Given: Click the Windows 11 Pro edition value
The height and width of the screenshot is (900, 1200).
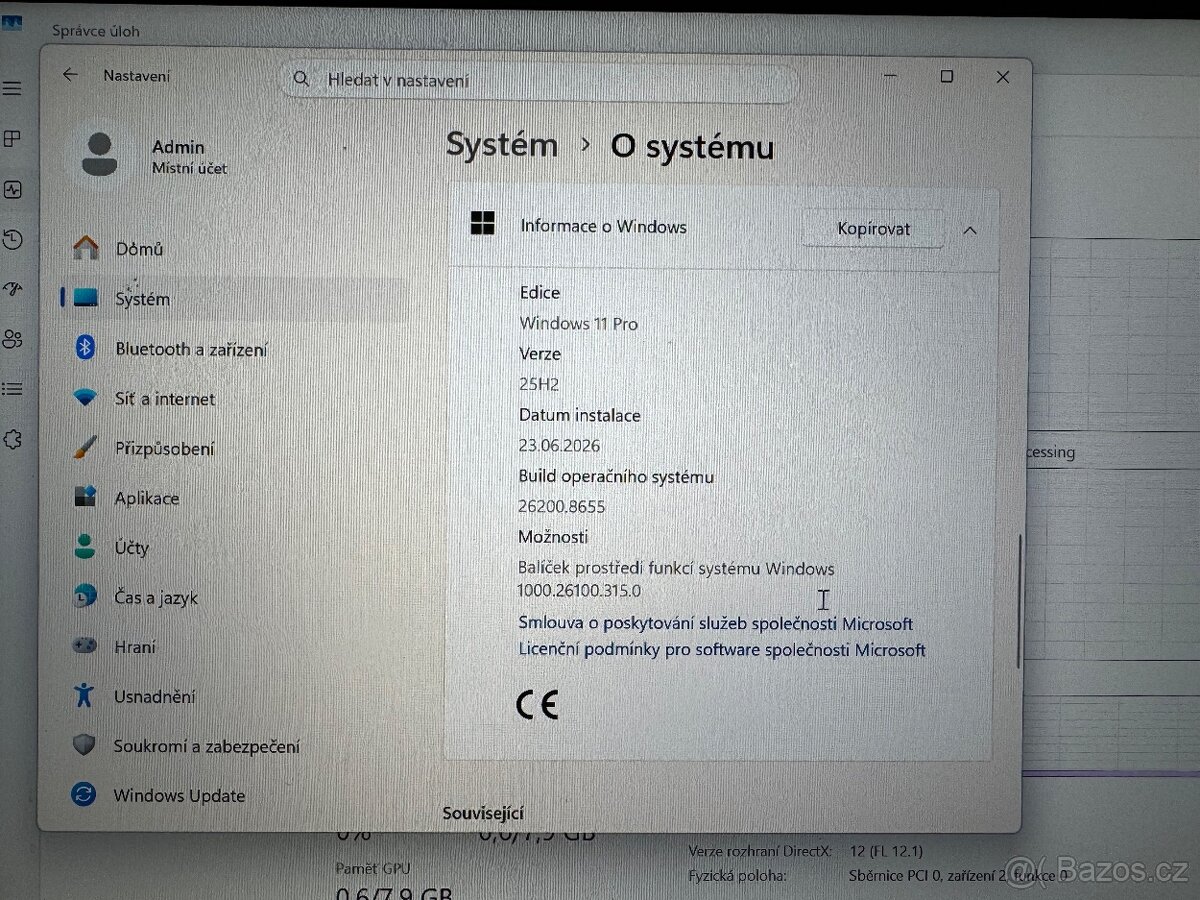Looking at the screenshot, I should pyautogui.click(x=578, y=323).
